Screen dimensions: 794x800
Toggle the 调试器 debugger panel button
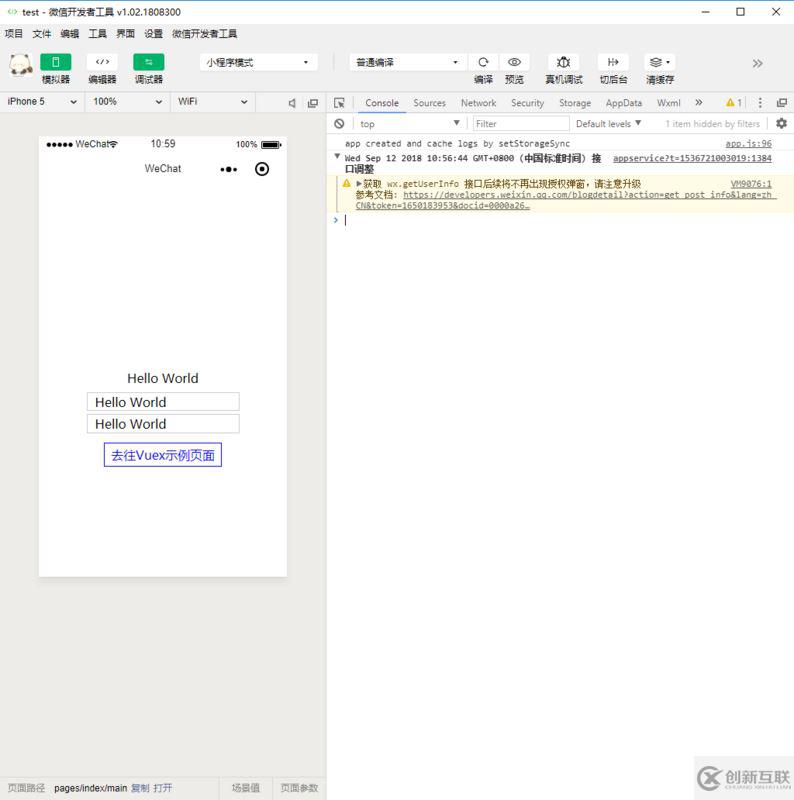[148, 62]
